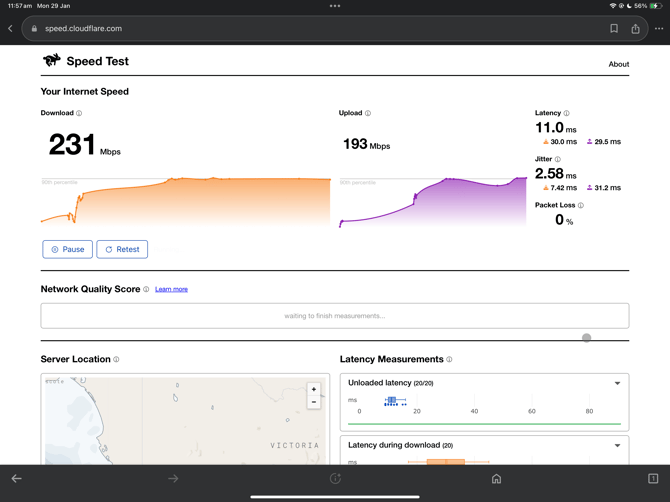The image size is (670, 502).
Task: Pause the speed test
Action: coord(68,249)
